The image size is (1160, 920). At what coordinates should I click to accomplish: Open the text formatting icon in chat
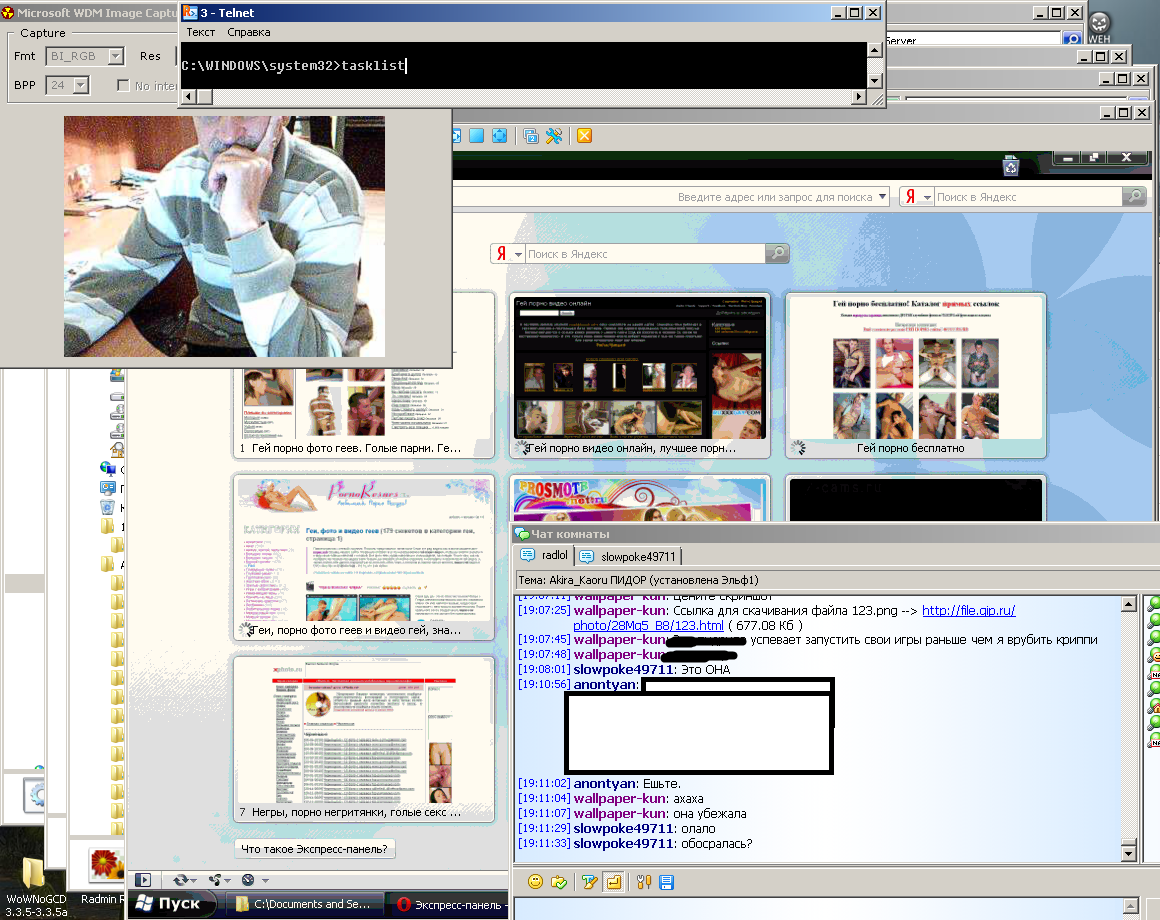click(x=590, y=882)
